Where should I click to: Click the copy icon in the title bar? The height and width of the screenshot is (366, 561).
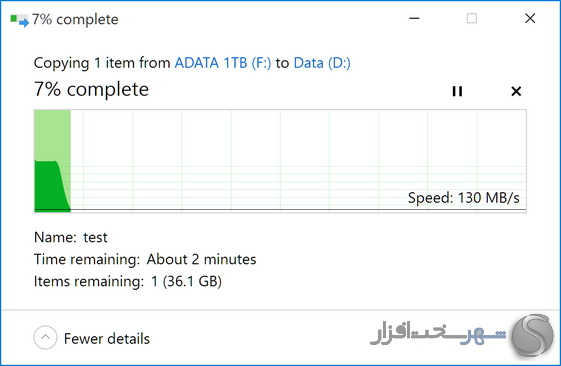coord(19,20)
